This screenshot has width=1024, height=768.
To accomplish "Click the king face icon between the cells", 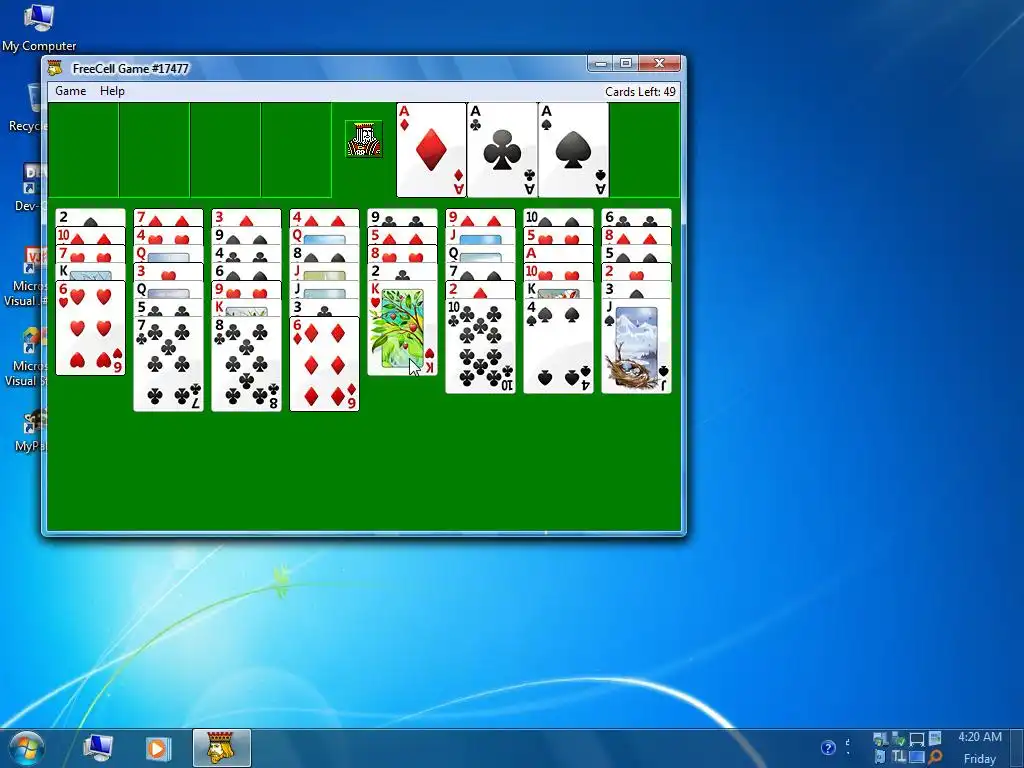I will tap(364, 139).
